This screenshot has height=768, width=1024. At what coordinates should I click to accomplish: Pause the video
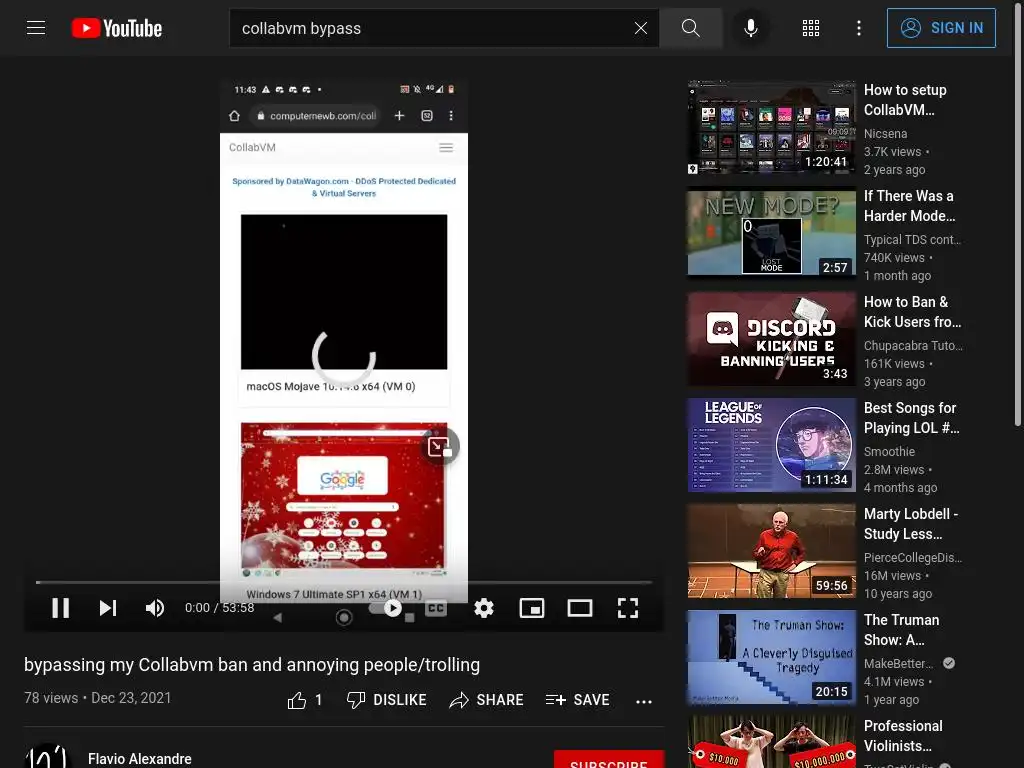coord(61,608)
